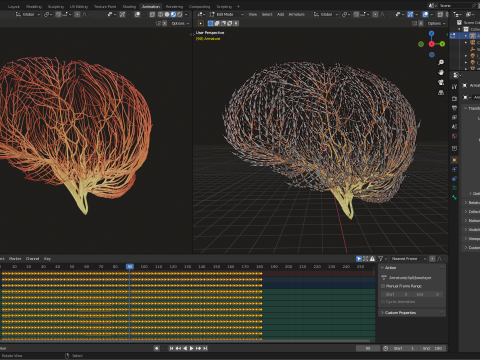Click the playhead at frame 90
Viewport: 480px width, 360px height.
(x=130, y=266)
